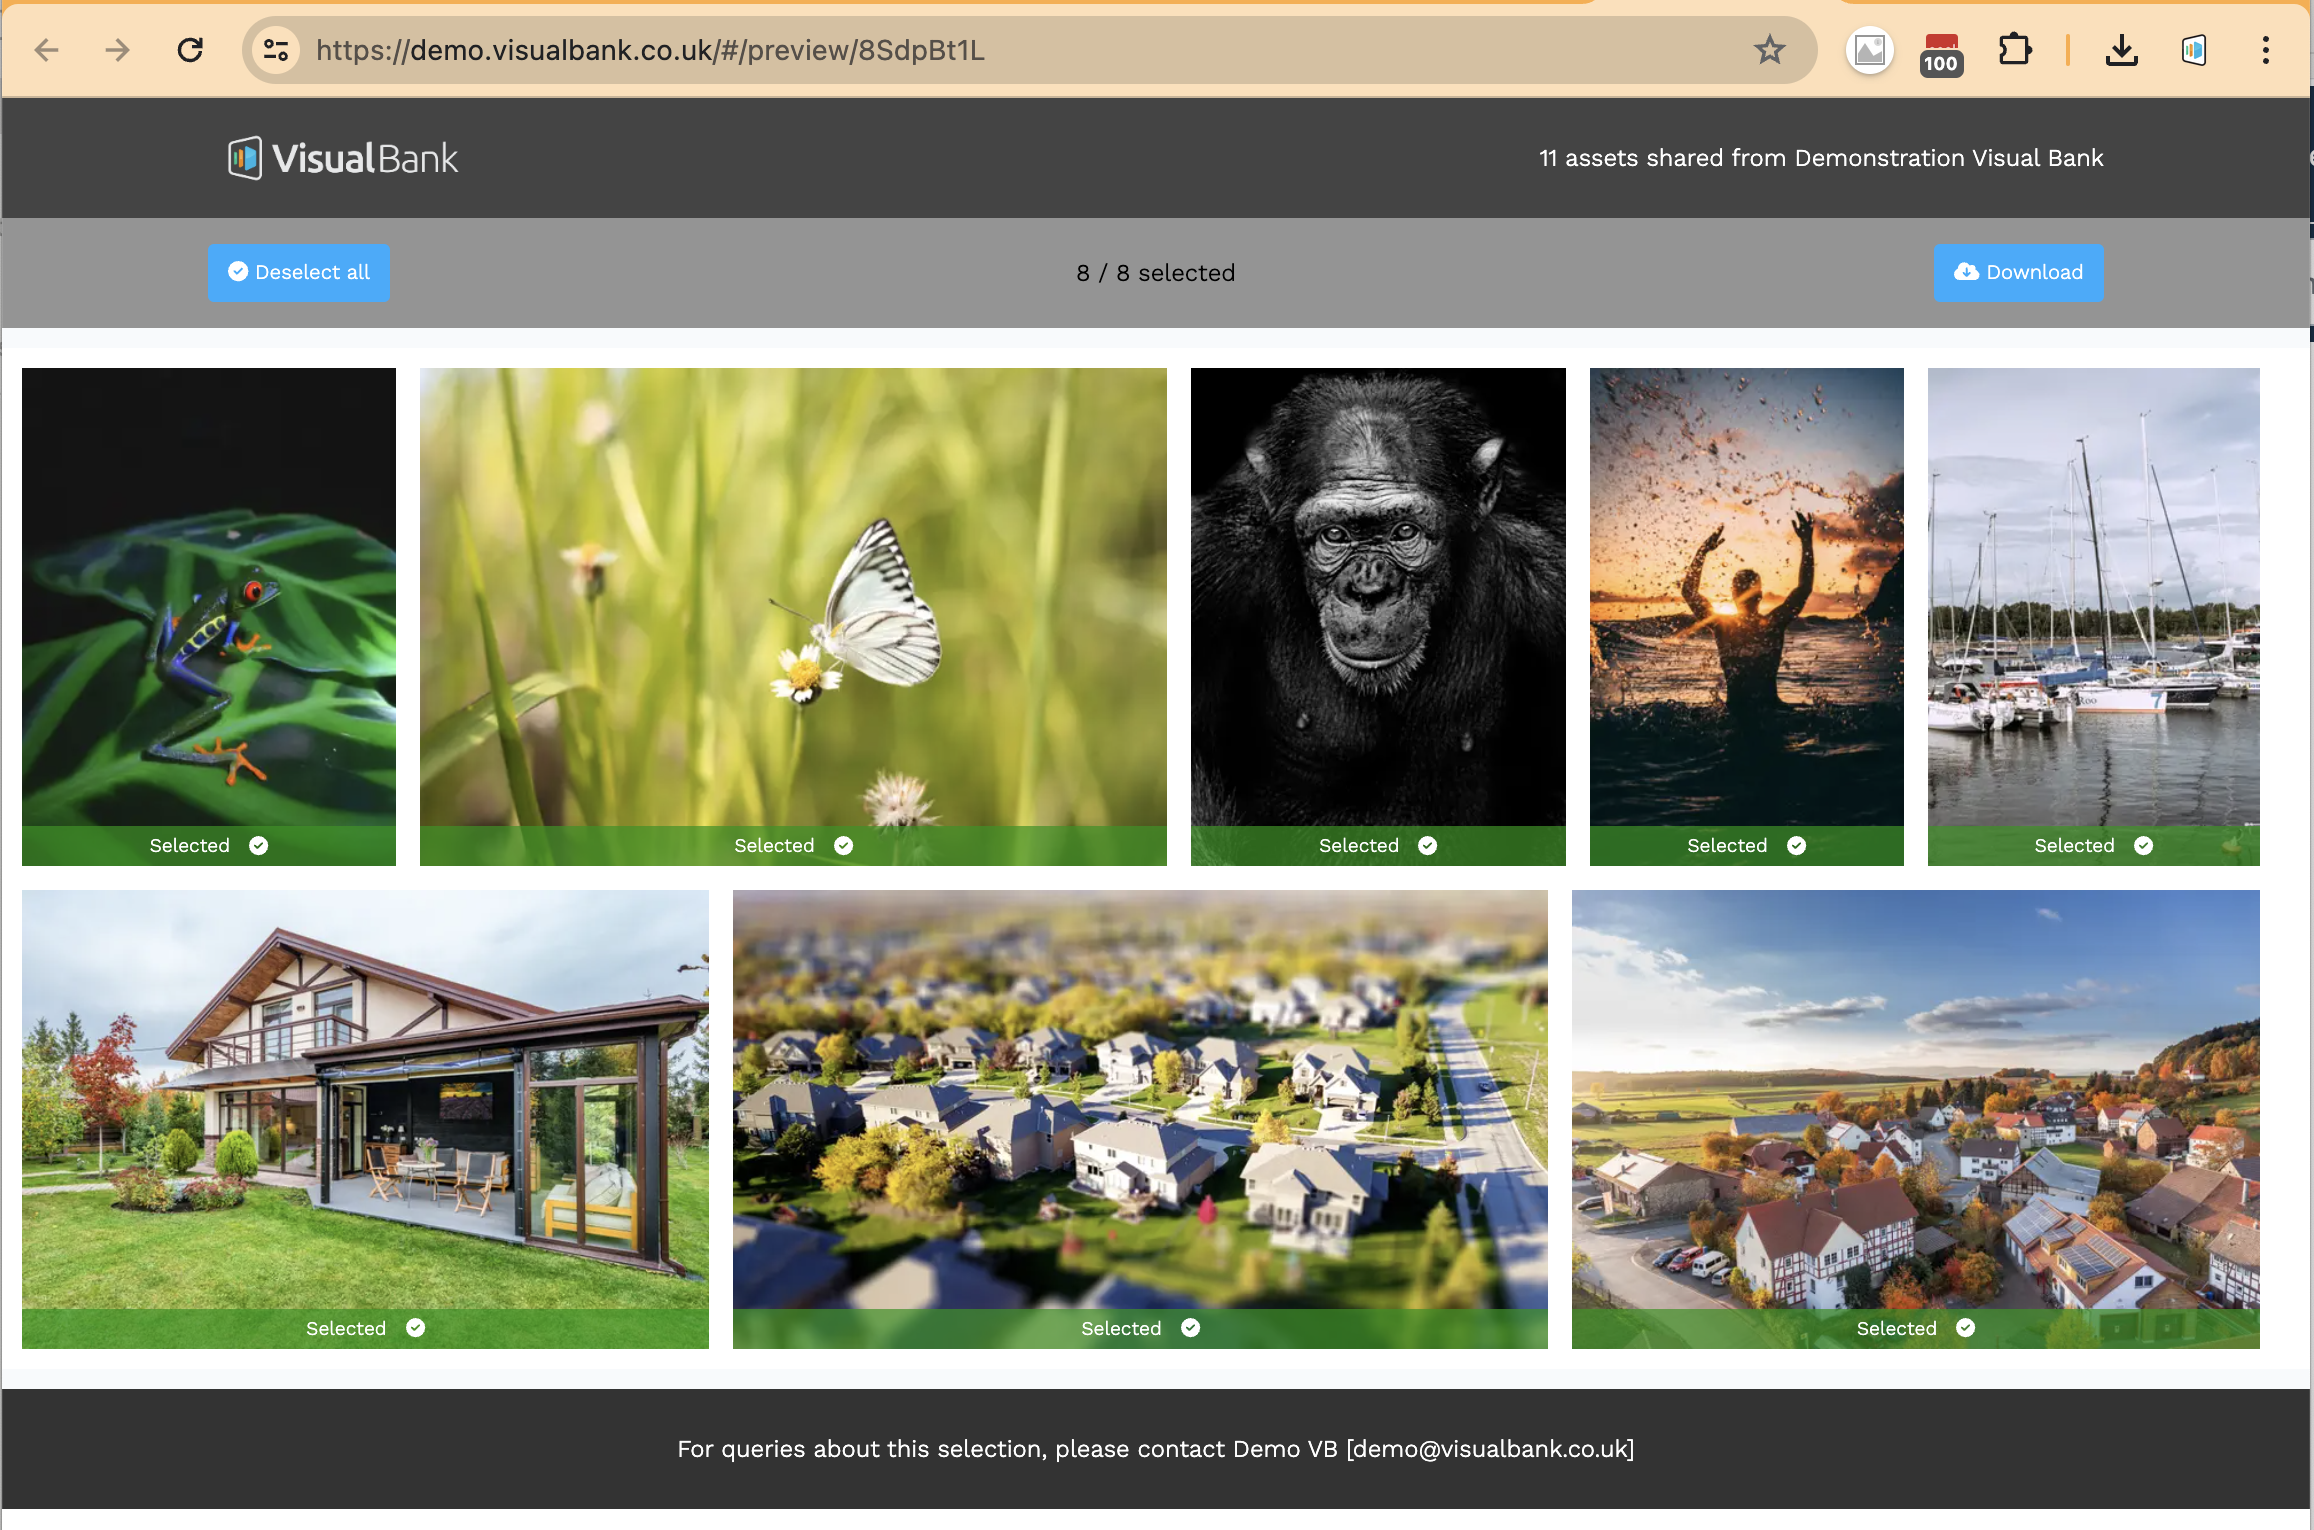Open the browser extensions puzzle icon
The height and width of the screenshot is (1530, 2314).
coord(2014,50)
